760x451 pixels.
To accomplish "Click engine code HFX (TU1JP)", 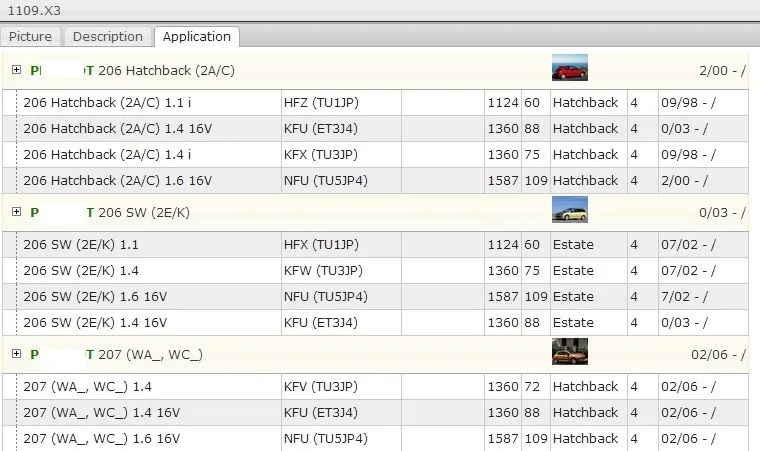I will pyautogui.click(x=321, y=245).
